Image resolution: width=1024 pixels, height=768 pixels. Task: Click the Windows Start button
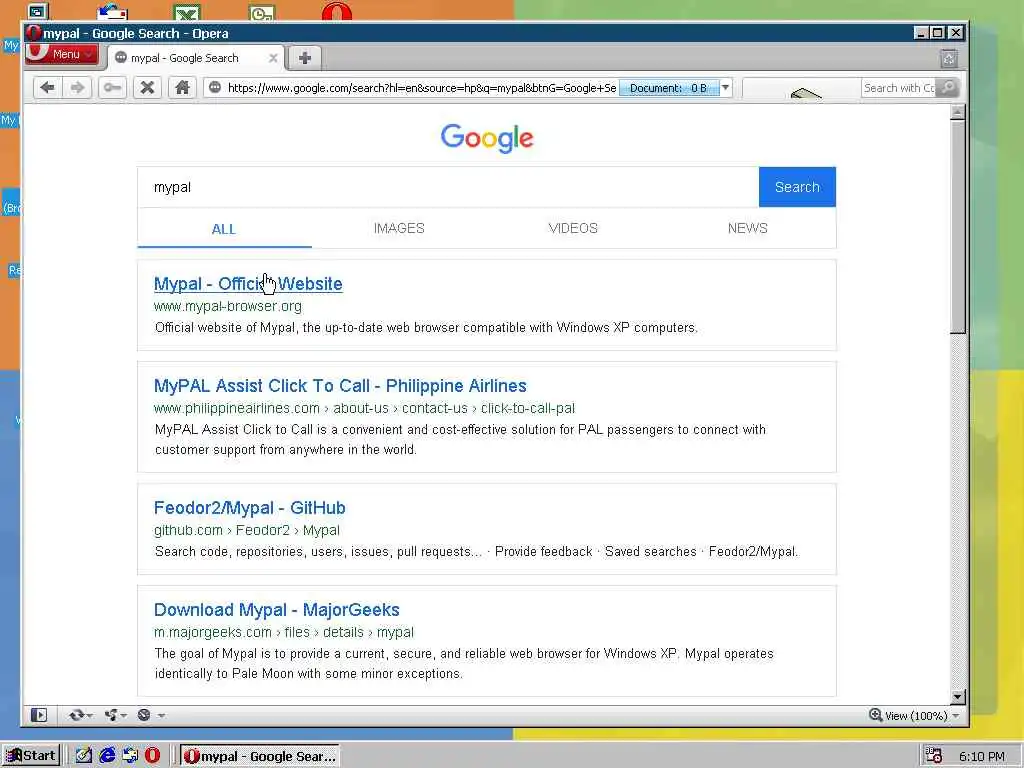click(x=31, y=756)
